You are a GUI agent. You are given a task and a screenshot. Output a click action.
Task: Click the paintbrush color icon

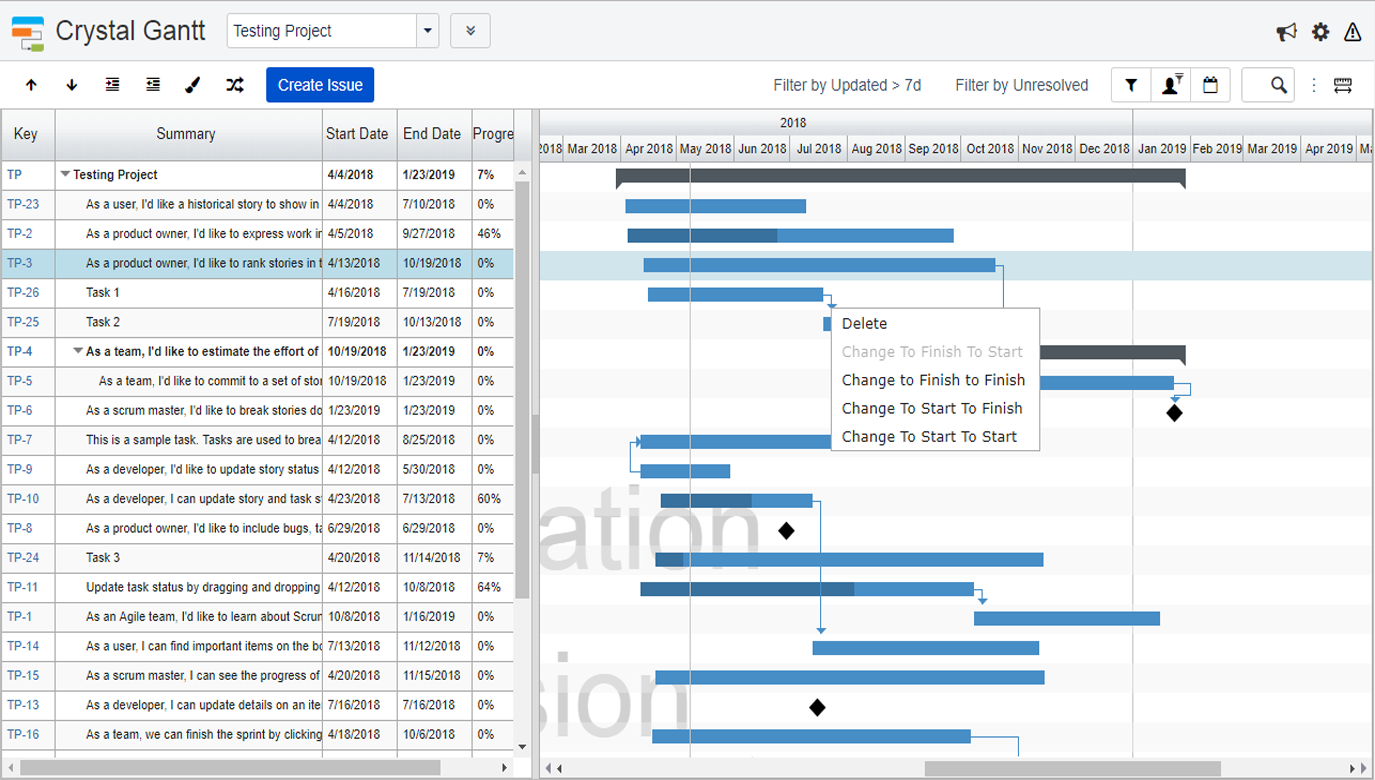[x=193, y=85]
